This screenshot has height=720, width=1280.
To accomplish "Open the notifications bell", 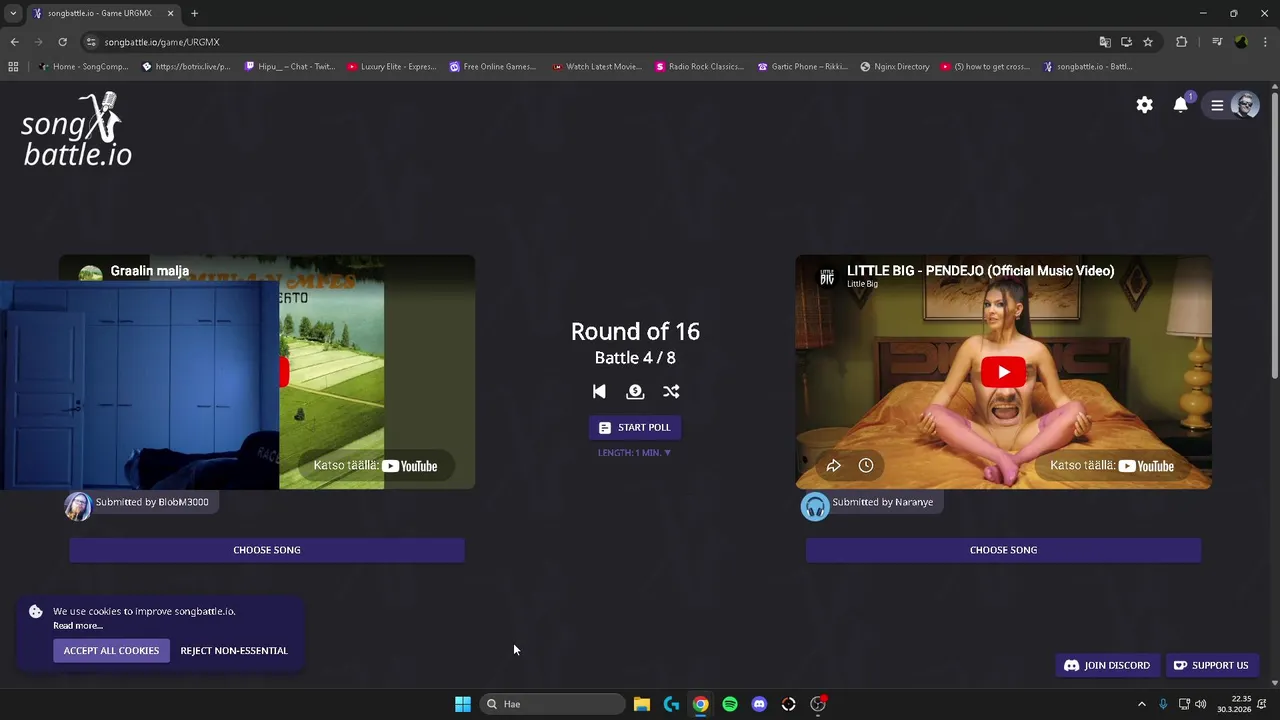I will (x=1181, y=105).
